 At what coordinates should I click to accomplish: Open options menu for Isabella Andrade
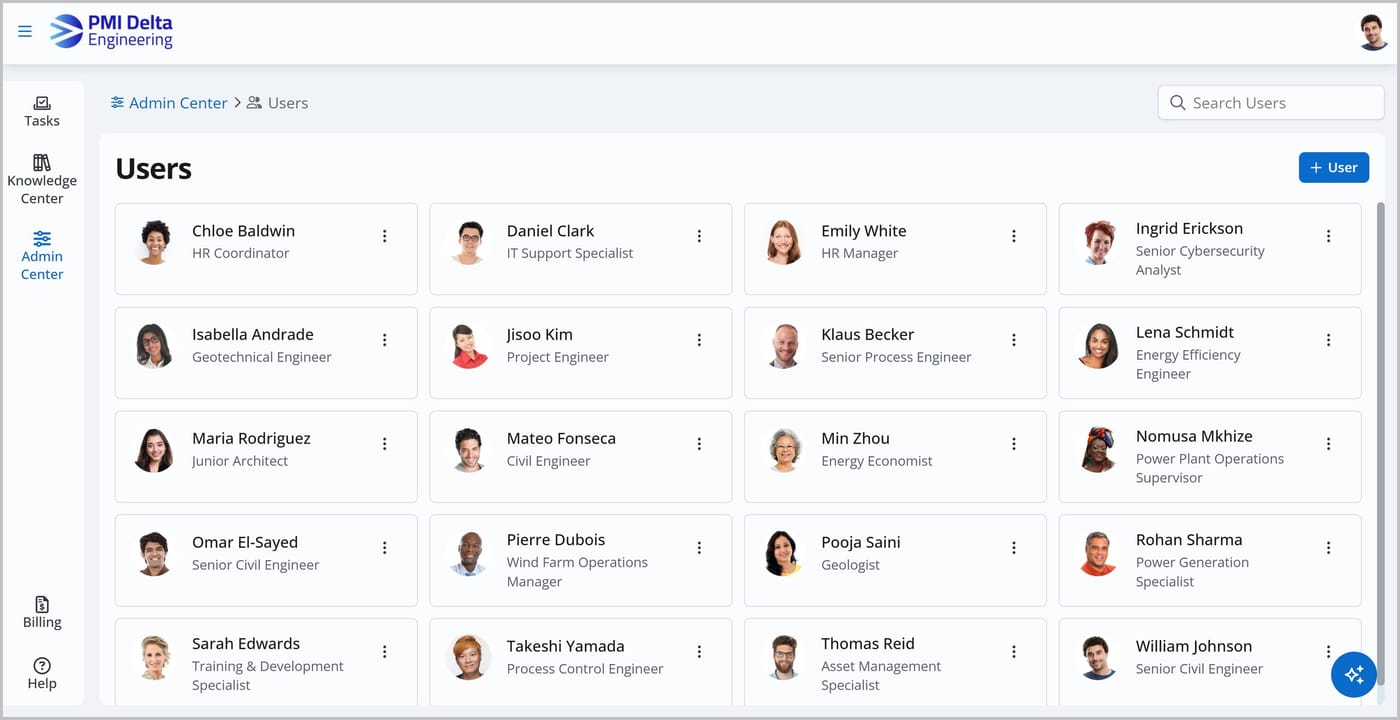(x=384, y=340)
